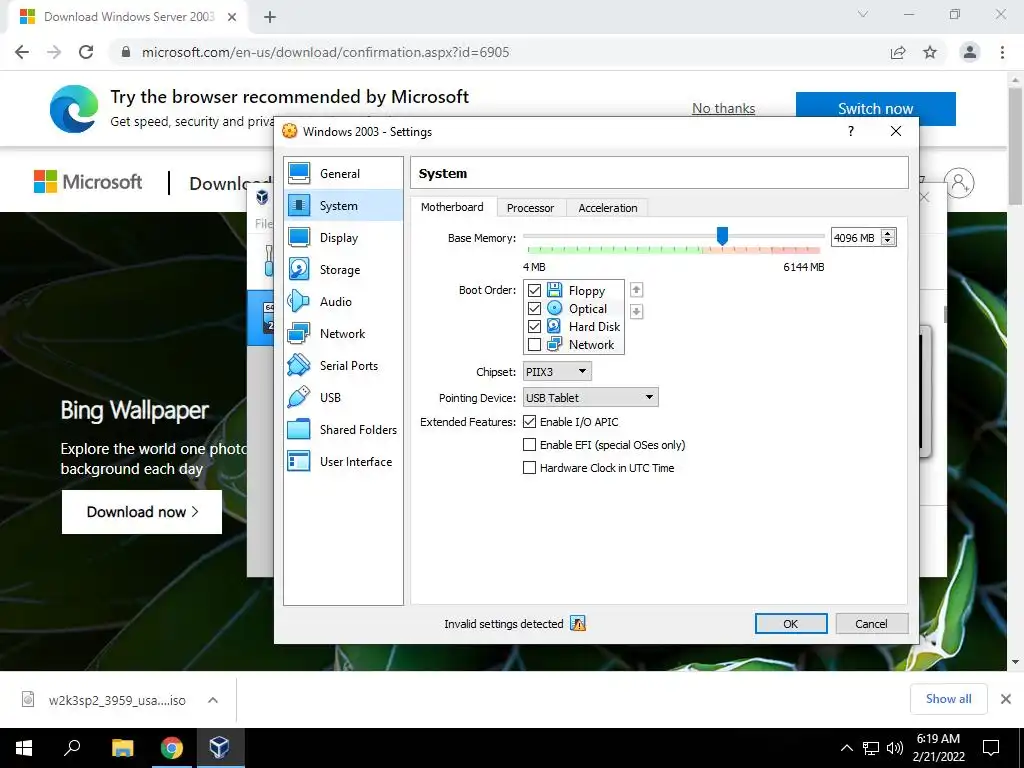Image resolution: width=1024 pixels, height=768 pixels.
Task: Switch to the Processor tab
Action: [x=530, y=208]
